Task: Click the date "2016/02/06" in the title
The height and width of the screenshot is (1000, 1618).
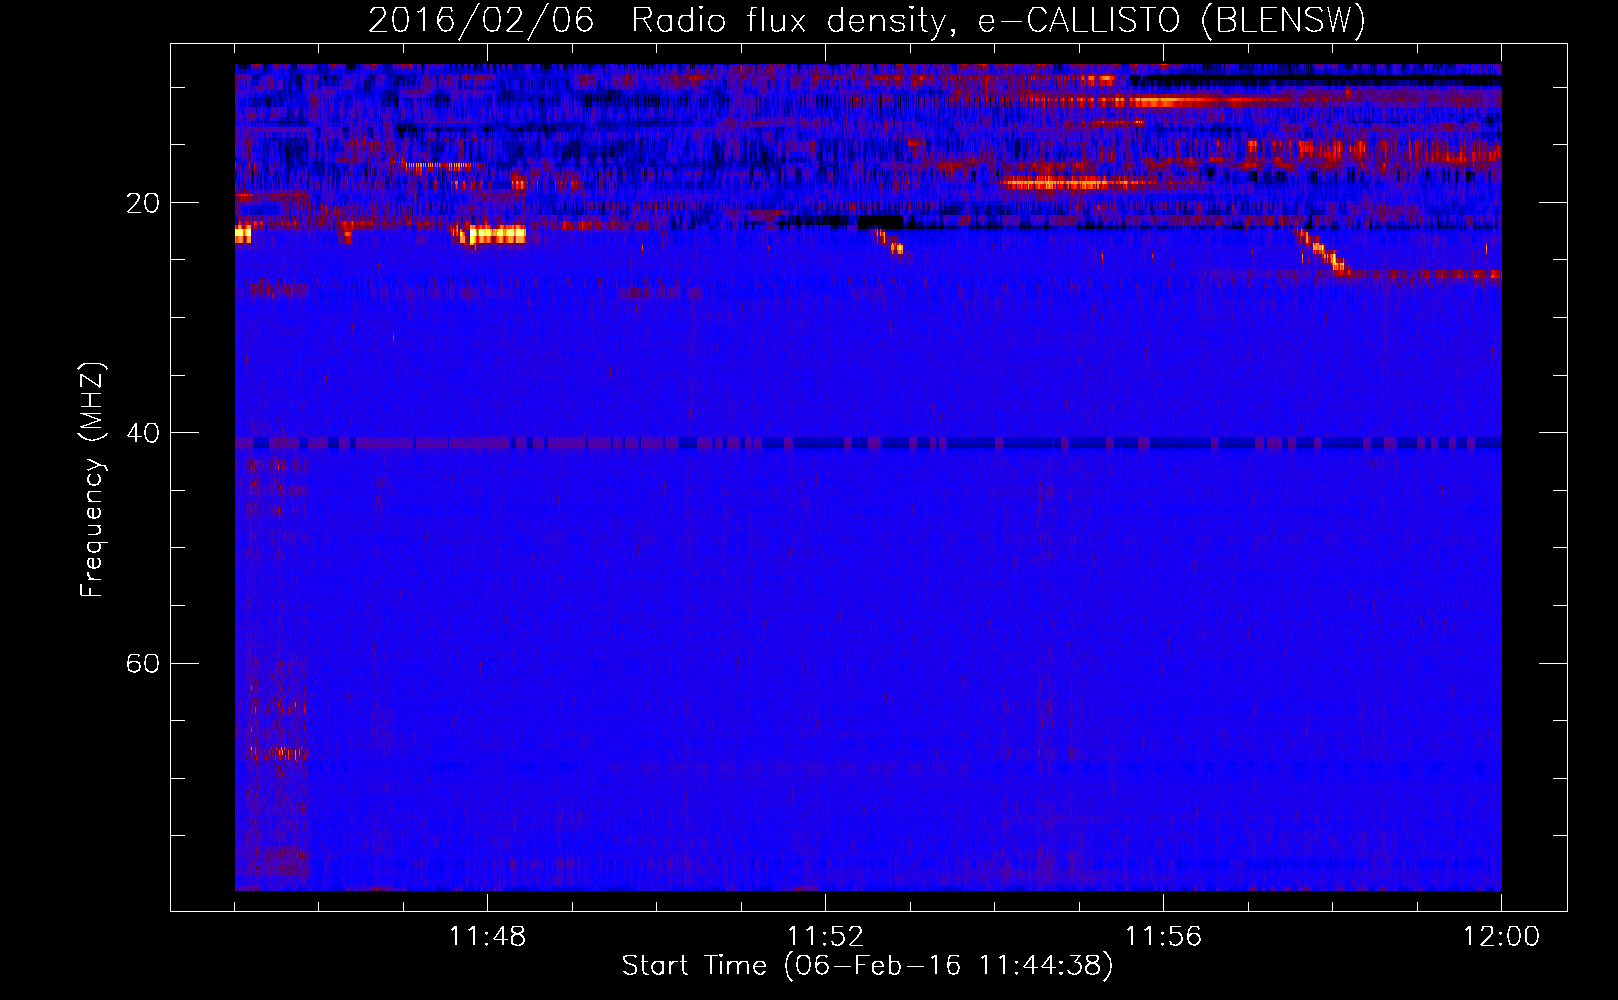Action: (x=481, y=21)
